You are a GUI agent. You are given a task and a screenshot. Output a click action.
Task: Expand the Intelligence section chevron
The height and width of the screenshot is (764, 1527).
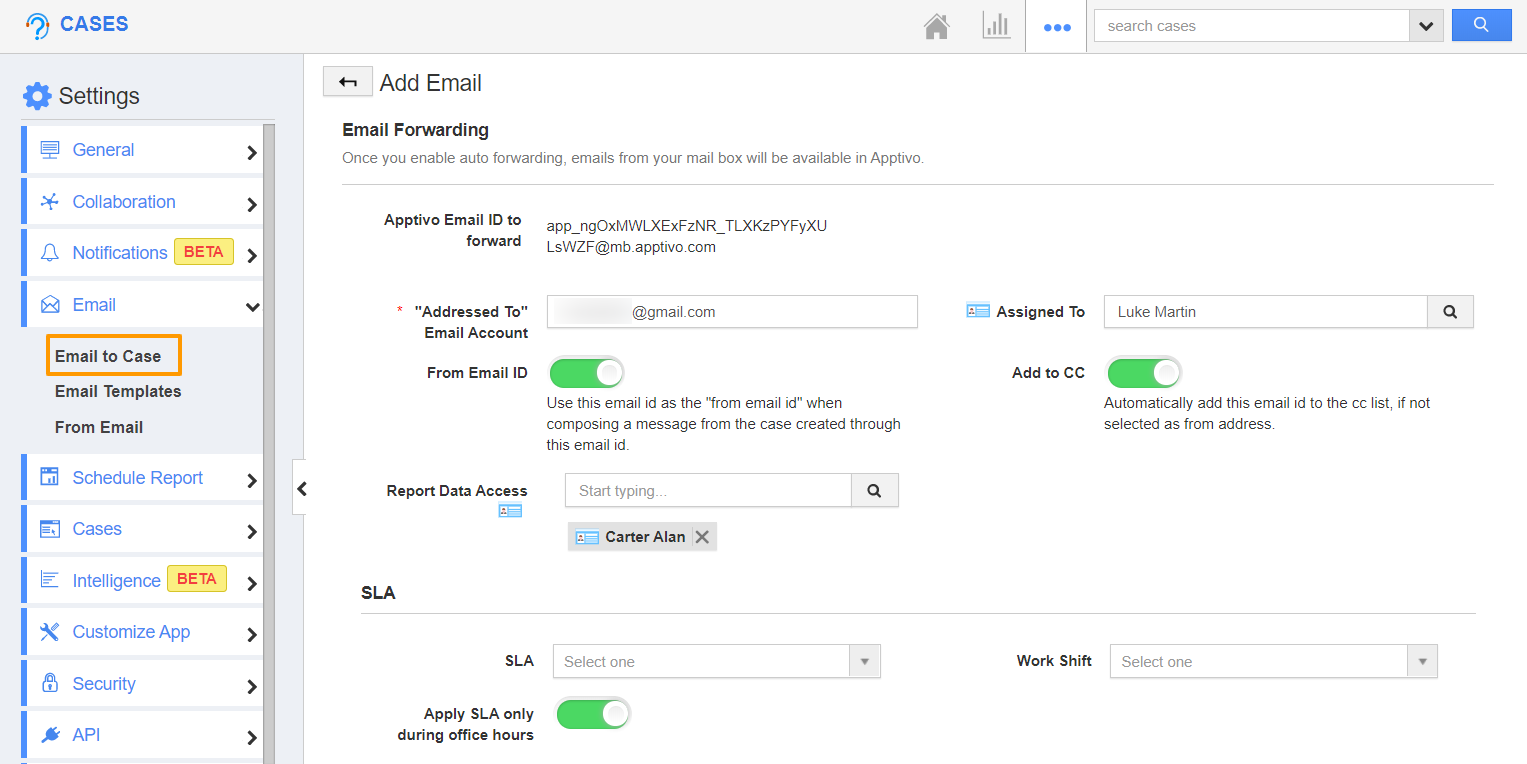click(251, 584)
